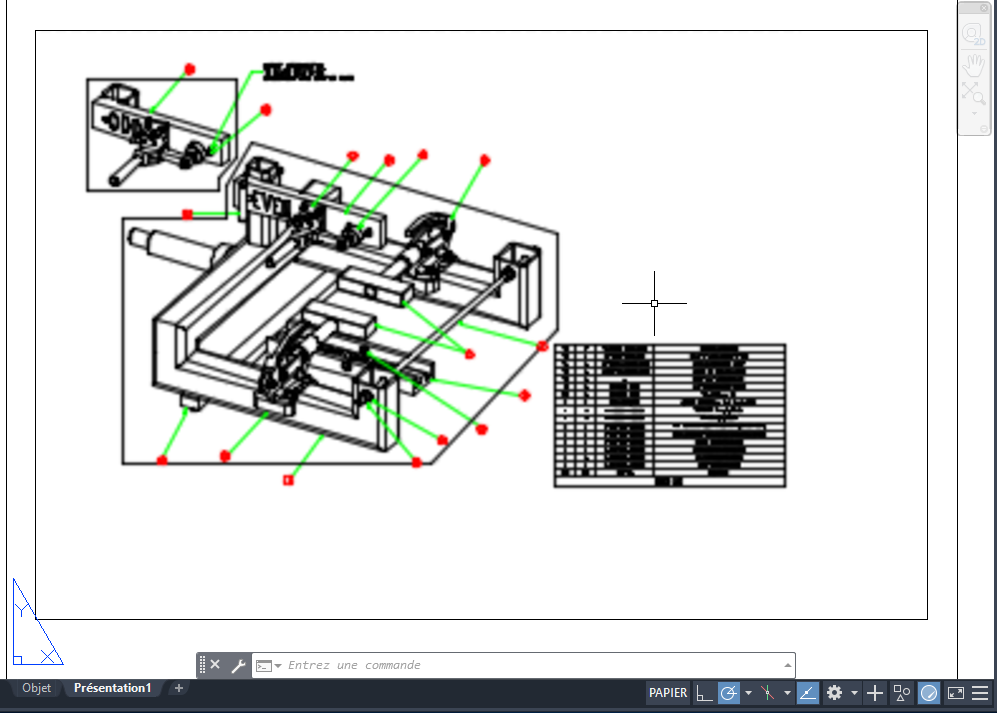
Task: Select the Présentation1 layout tab
Action: [113, 688]
